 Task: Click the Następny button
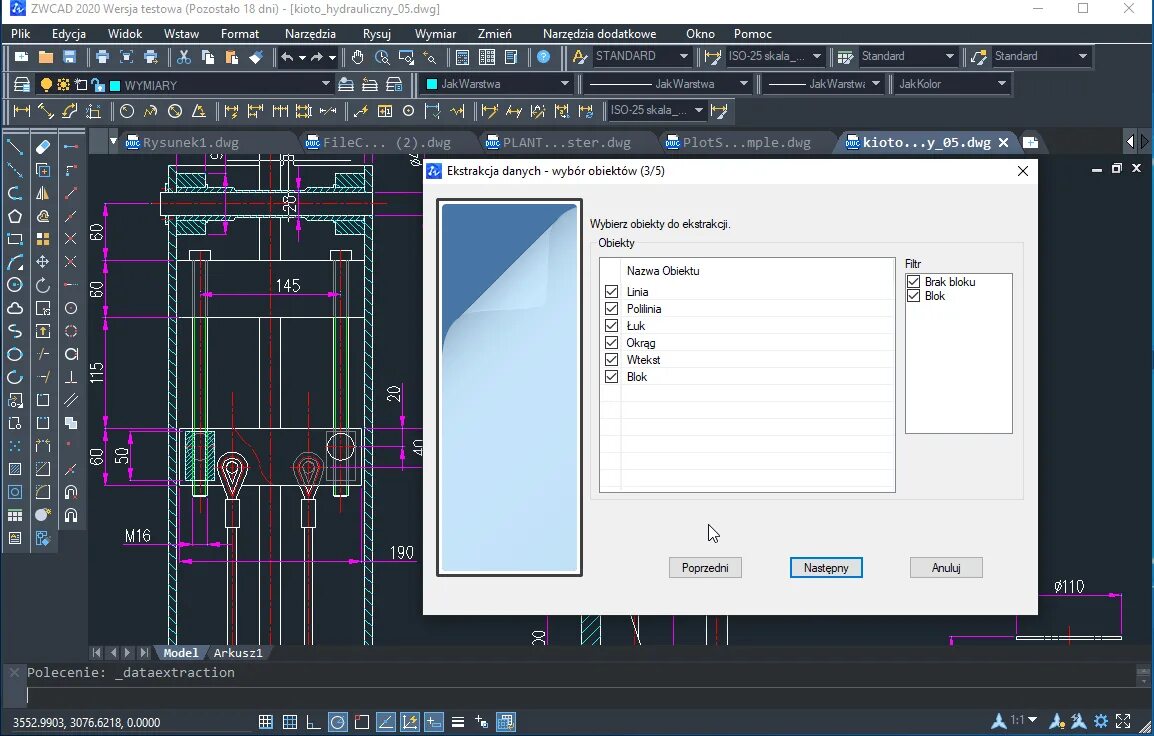point(825,568)
